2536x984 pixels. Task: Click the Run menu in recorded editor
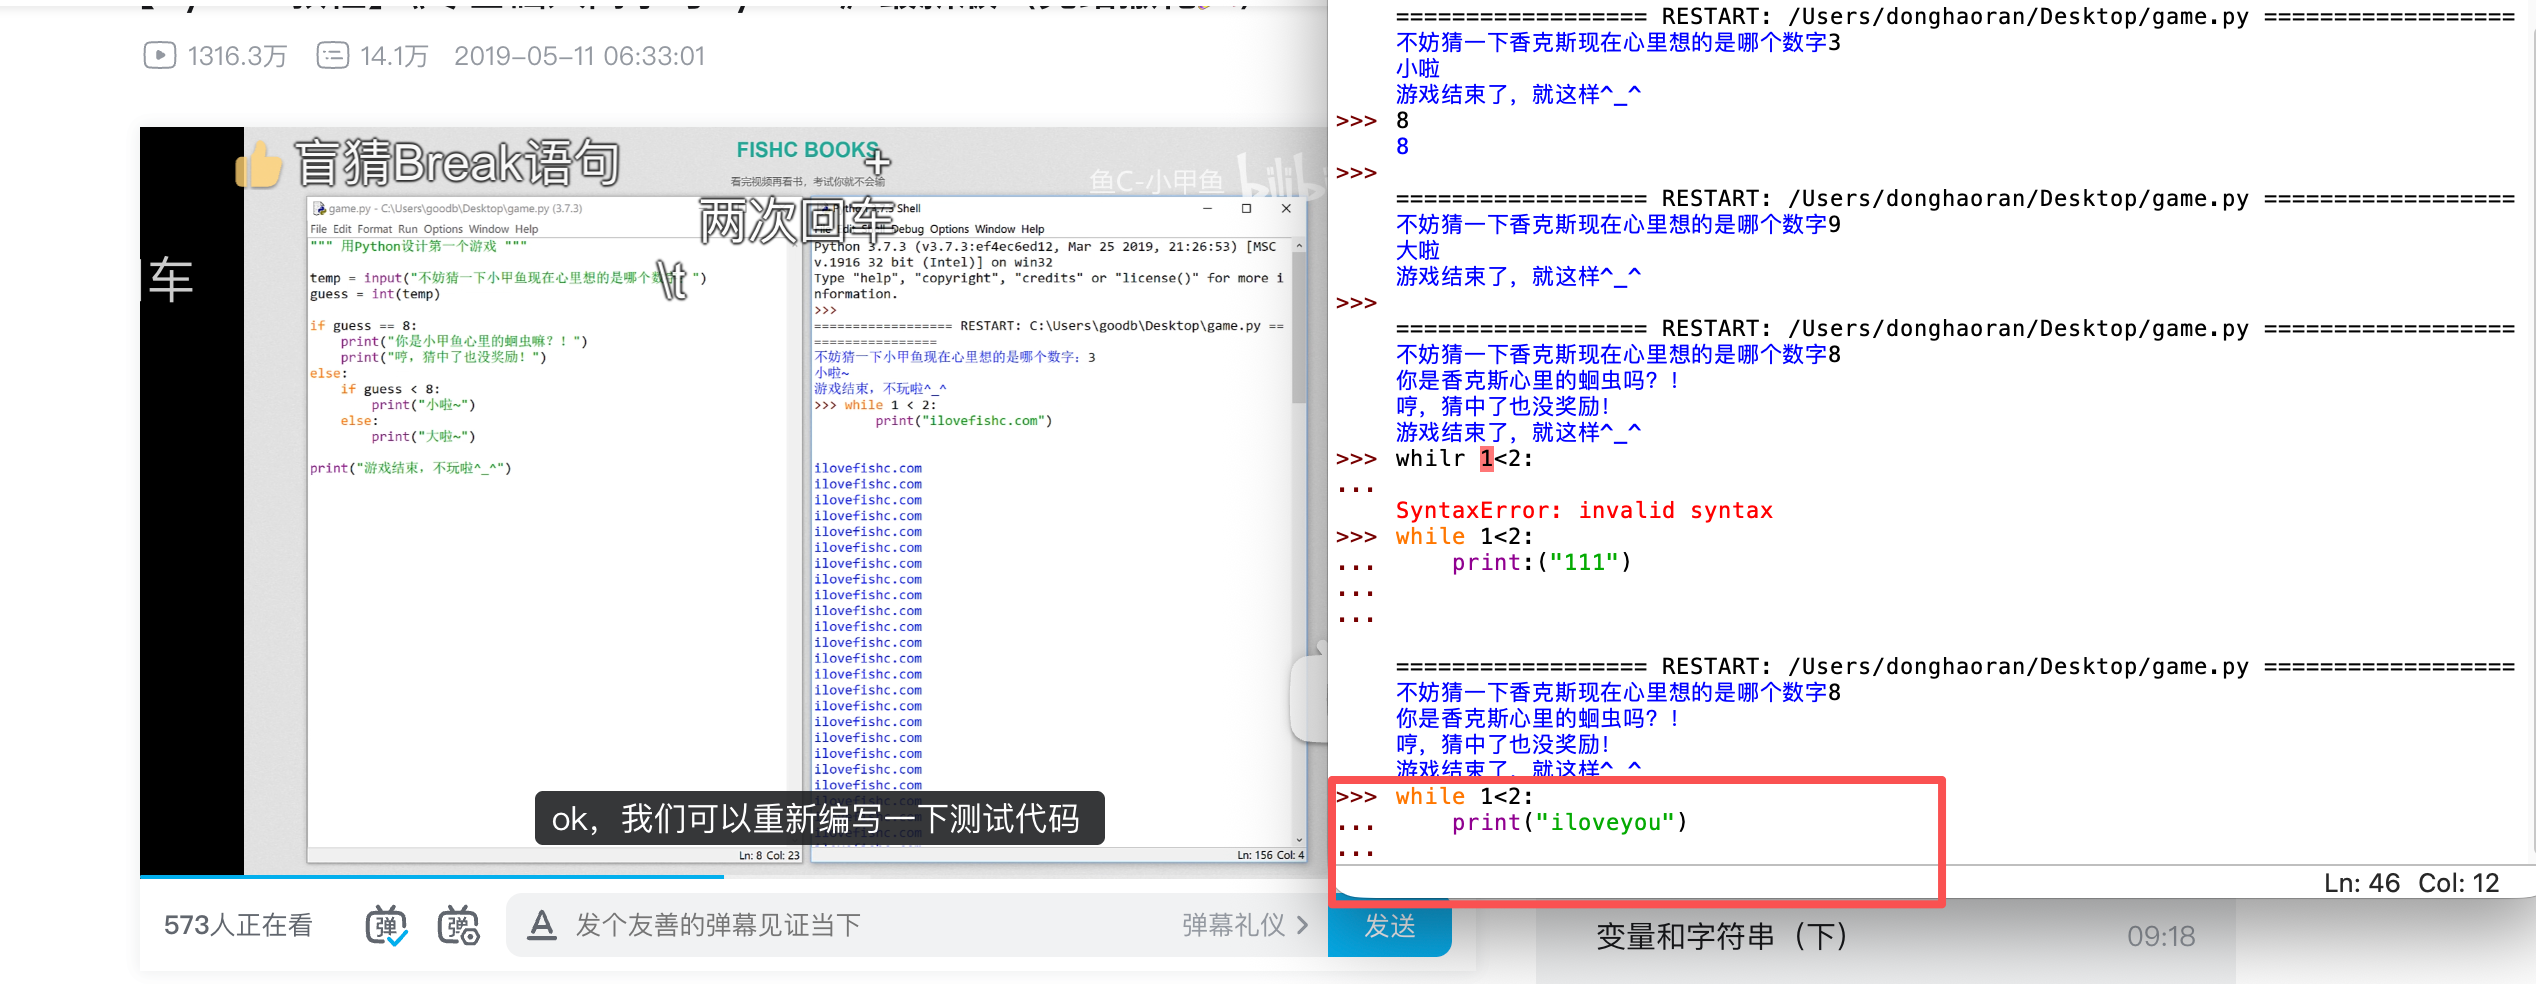(x=408, y=229)
